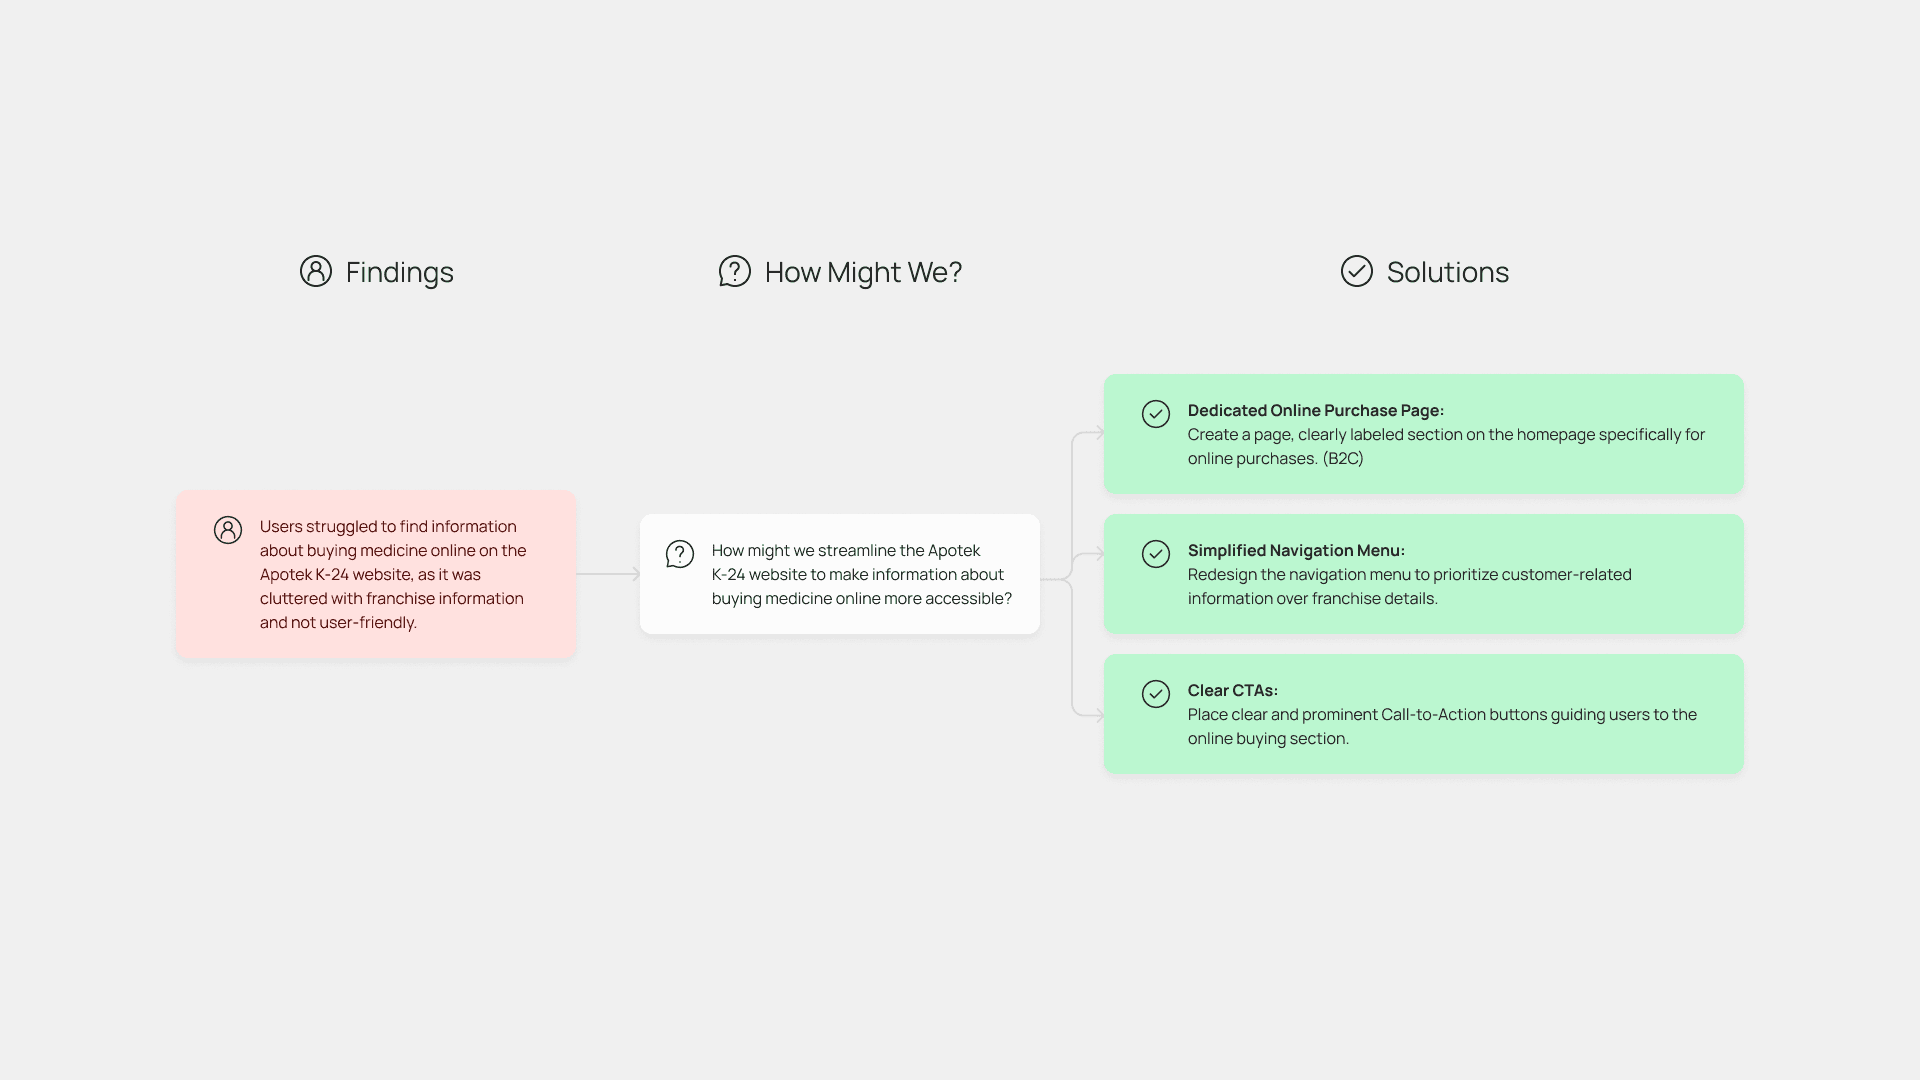The height and width of the screenshot is (1080, 1920).
Task: Click the Clear CTAs title
Action: [x=1232, y=690]
